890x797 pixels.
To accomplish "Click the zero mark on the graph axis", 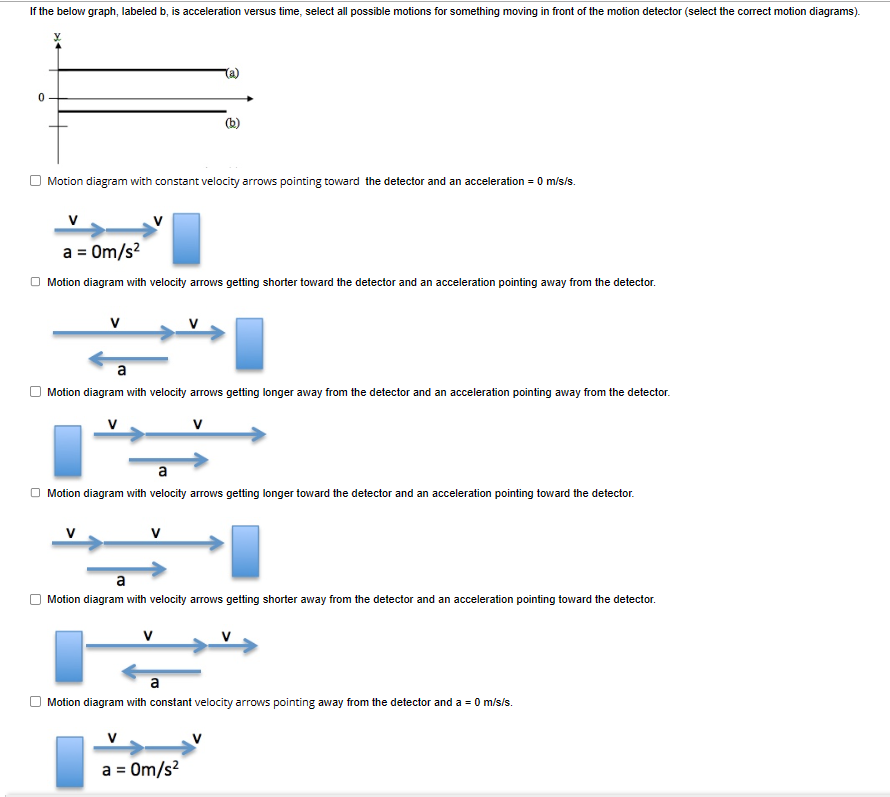I will pos(41,97).
